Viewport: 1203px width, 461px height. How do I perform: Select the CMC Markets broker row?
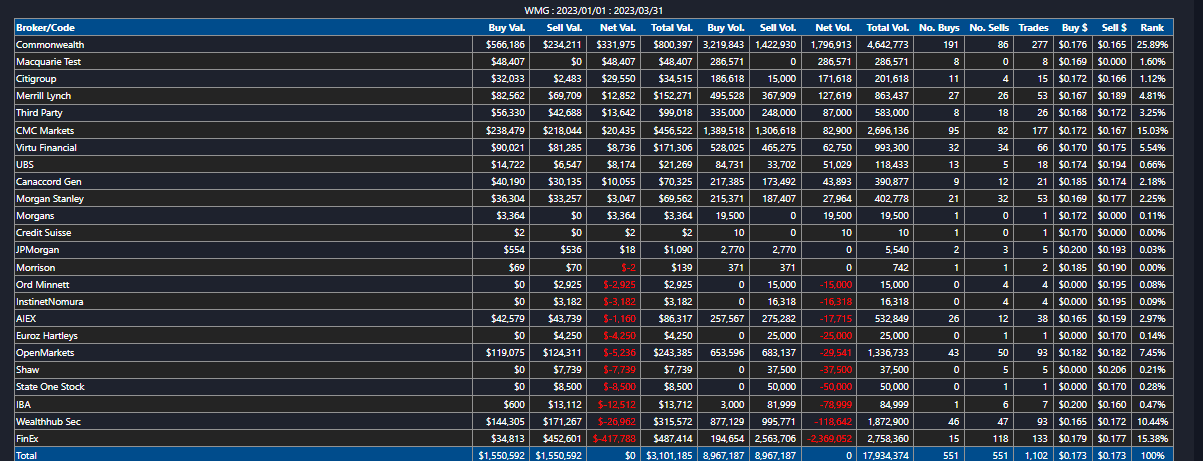tap(592, 130)
